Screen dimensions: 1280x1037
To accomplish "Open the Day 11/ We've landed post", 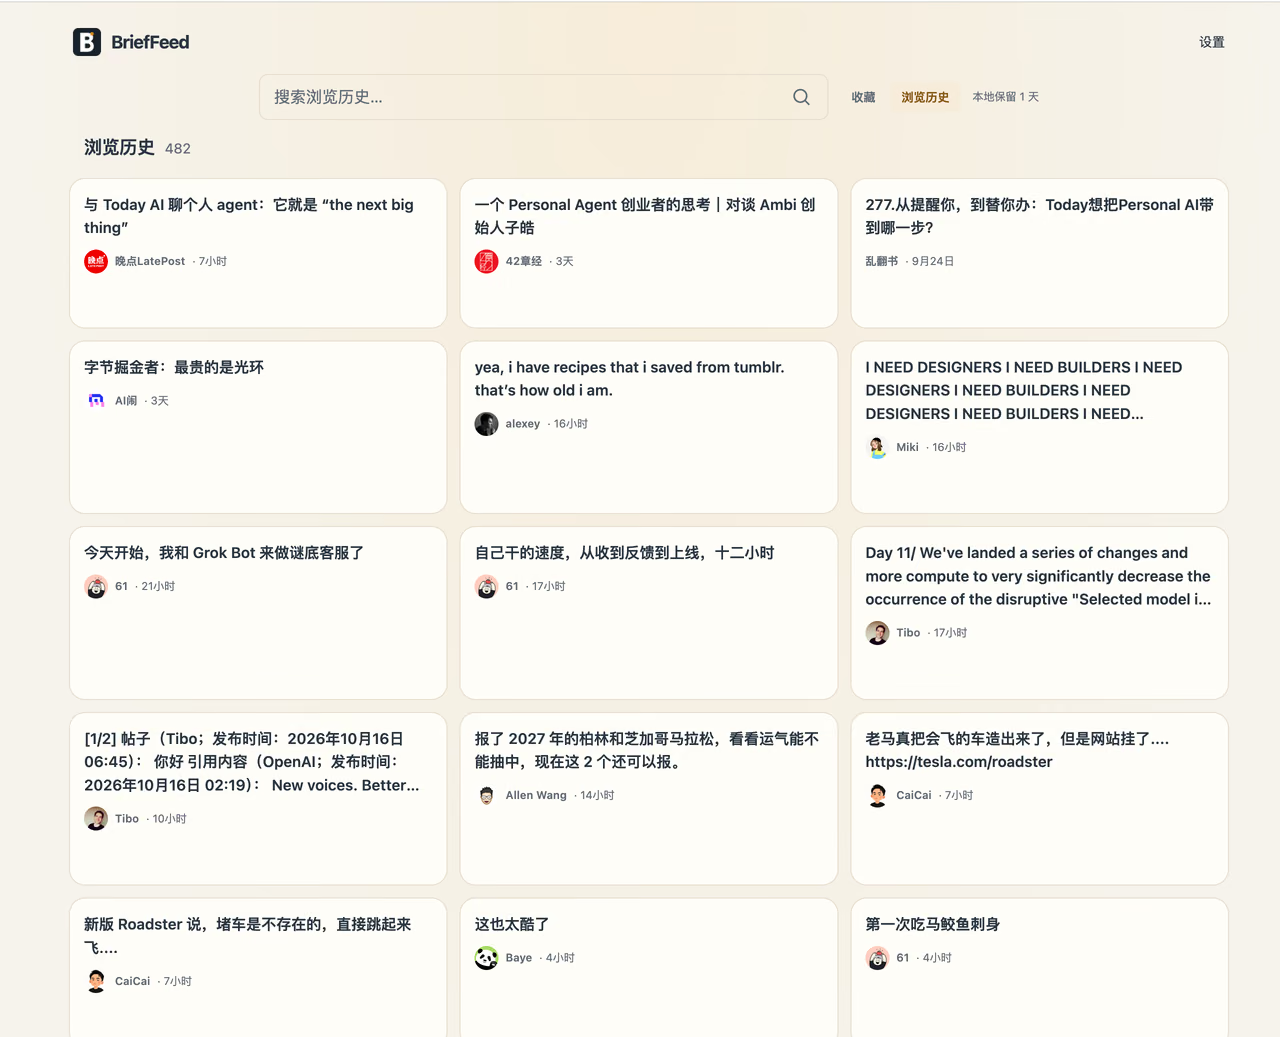I will coord(1039,613).
